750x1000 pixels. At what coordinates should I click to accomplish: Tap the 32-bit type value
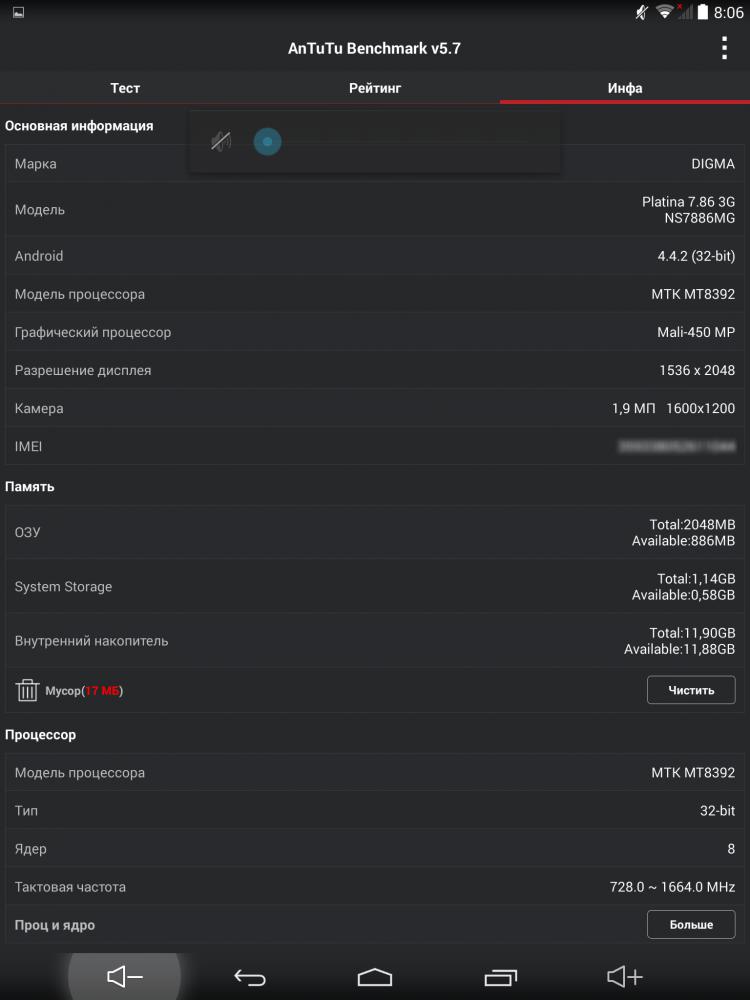(x=717, y=811)
